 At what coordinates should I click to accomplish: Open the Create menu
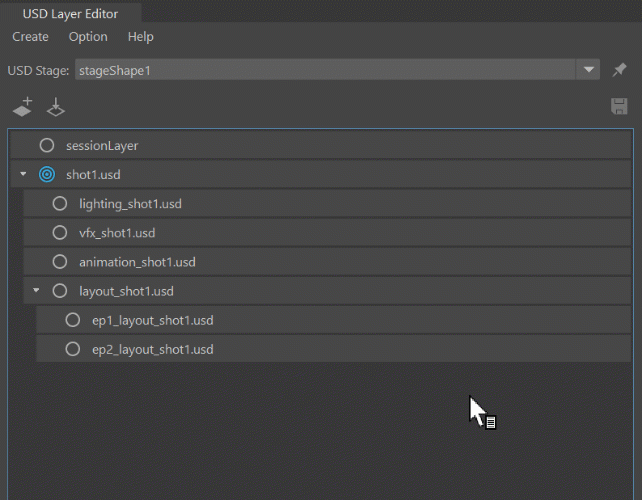point(30,37)
